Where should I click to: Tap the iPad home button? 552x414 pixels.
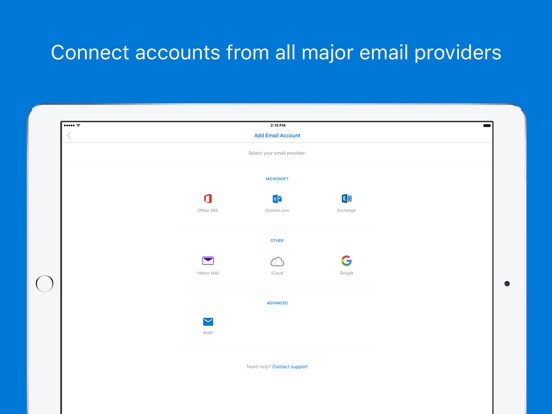45,283
